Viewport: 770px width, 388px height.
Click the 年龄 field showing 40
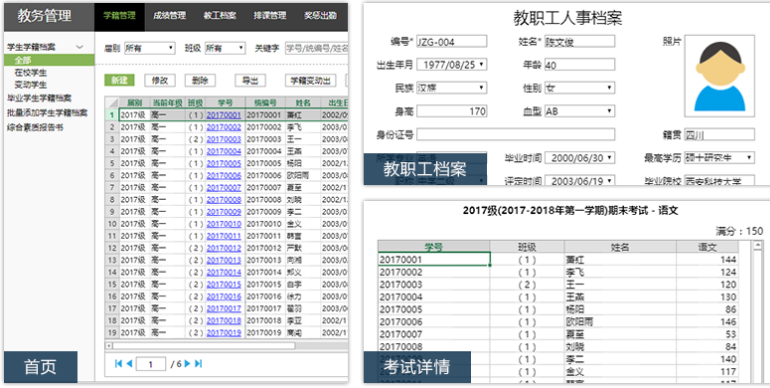tap(579, 64)
